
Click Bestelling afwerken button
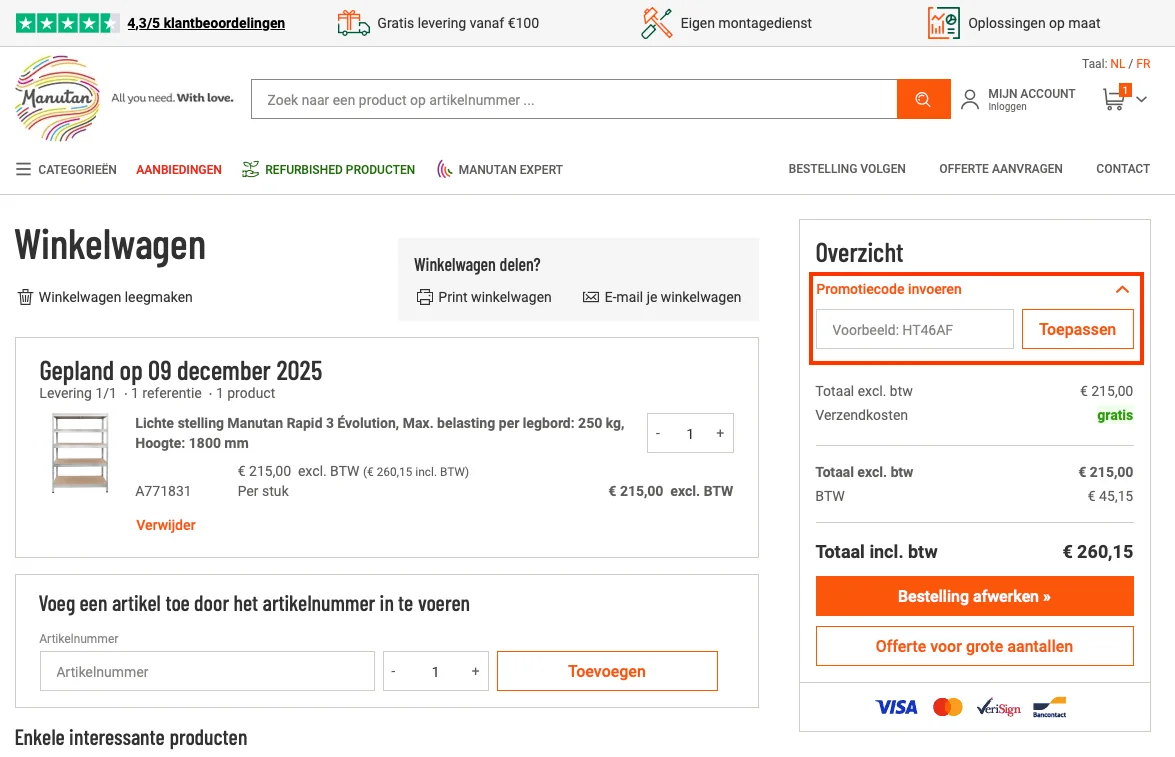[974, 596]
